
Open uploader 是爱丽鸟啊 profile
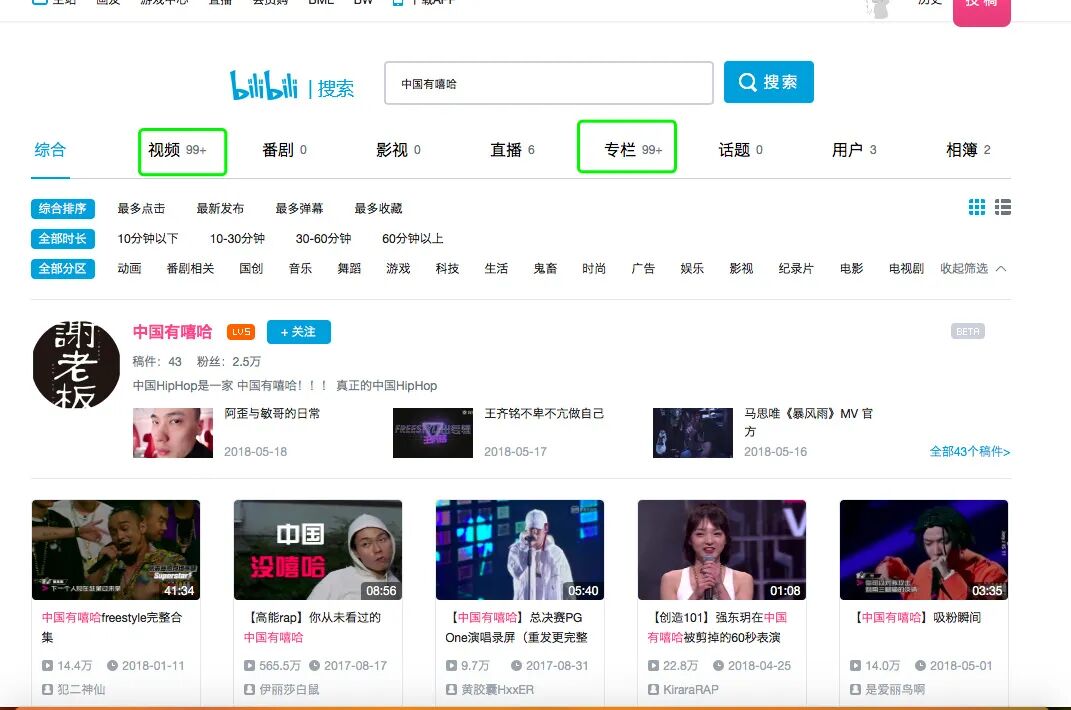895,689
